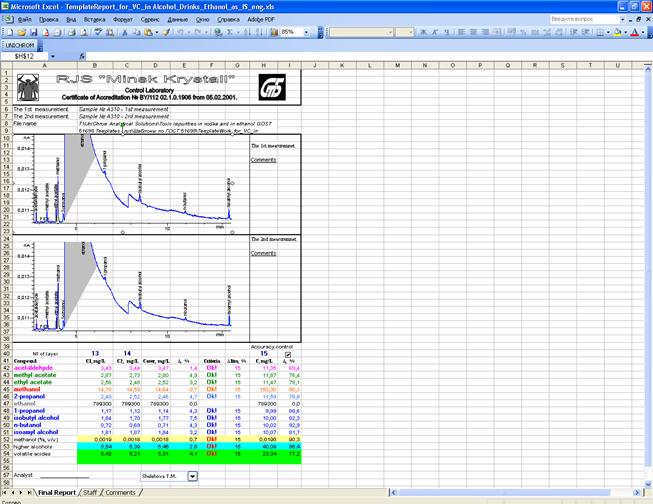Screen dimensions: 653x504
Task: Click the Increase Indent icon
Action: click(586, 32)
